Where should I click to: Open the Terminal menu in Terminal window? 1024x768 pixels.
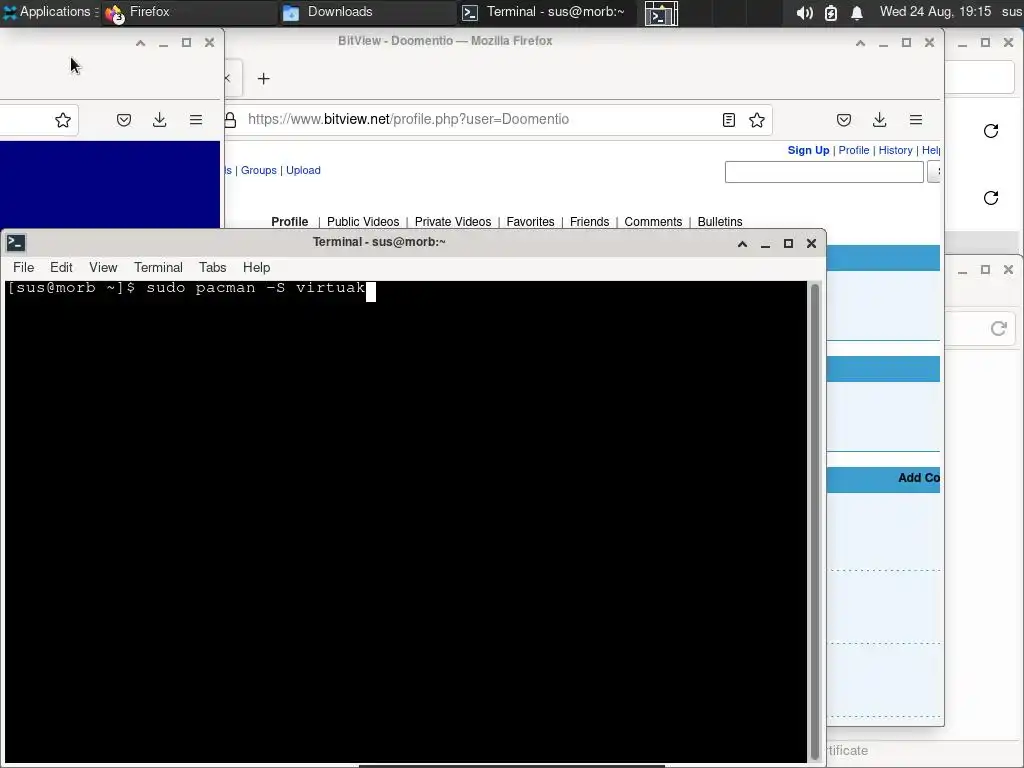pyautogui.click(x=158, y=268)
